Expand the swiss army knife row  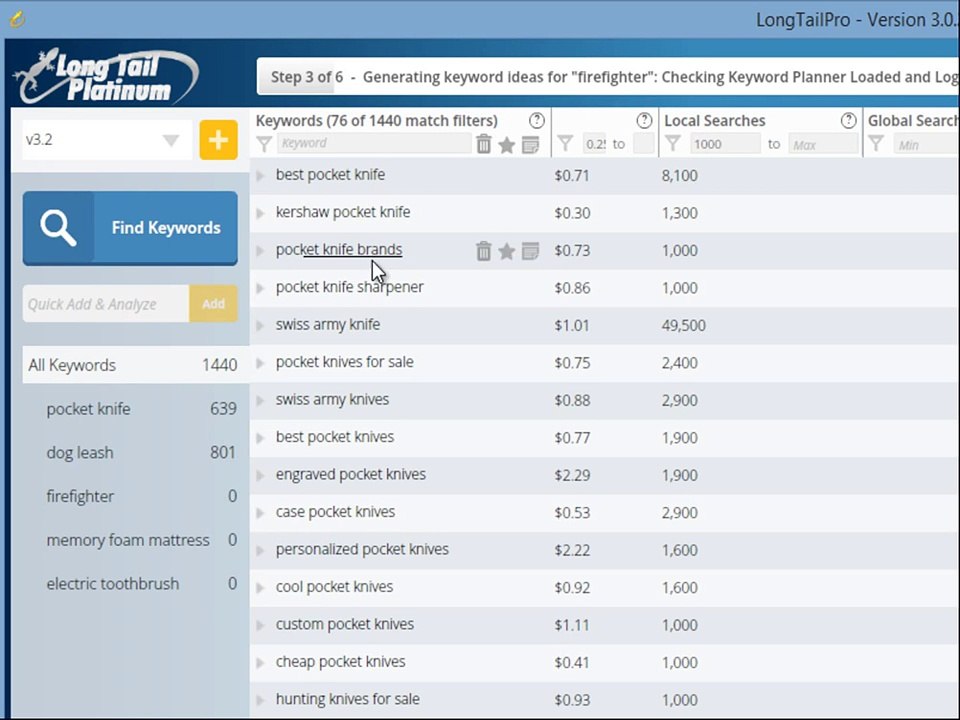260,326
